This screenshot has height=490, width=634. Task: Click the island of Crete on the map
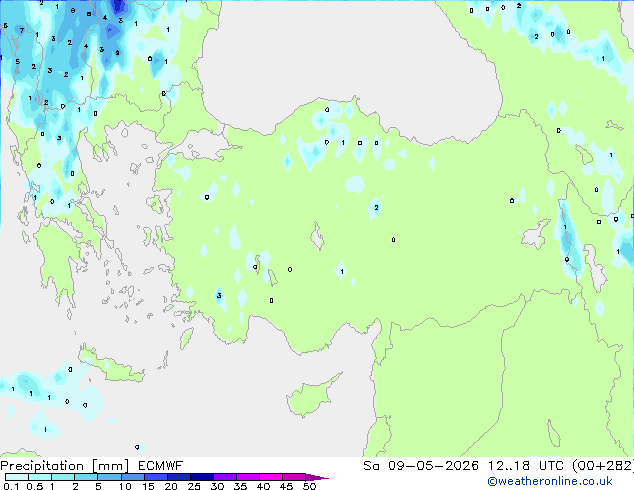pyautogui.click(x=109, y=366)
